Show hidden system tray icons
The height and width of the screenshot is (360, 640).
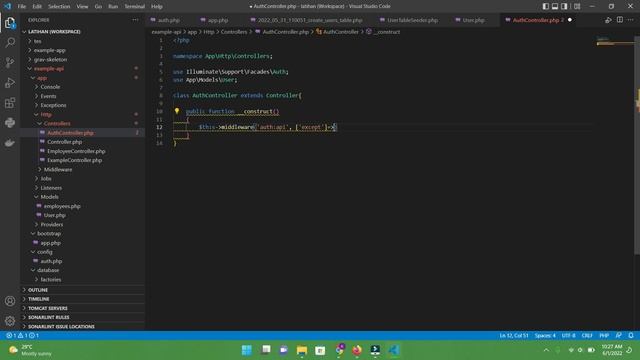(x=546, y=350)
